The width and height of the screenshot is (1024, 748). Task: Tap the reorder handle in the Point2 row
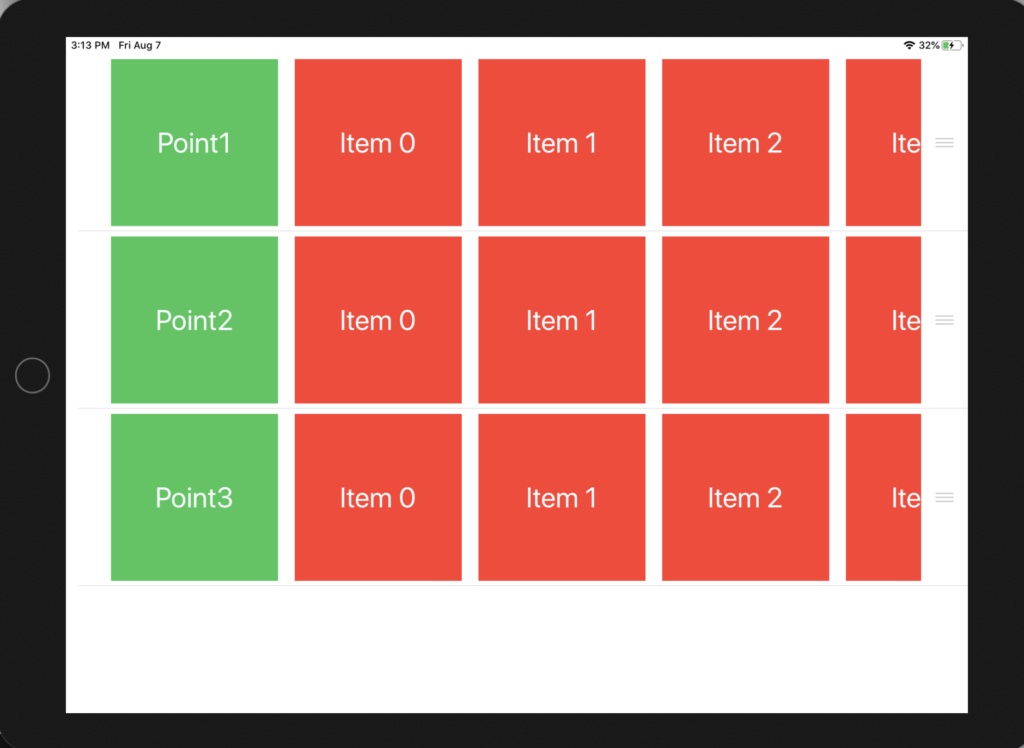point(944,320)
